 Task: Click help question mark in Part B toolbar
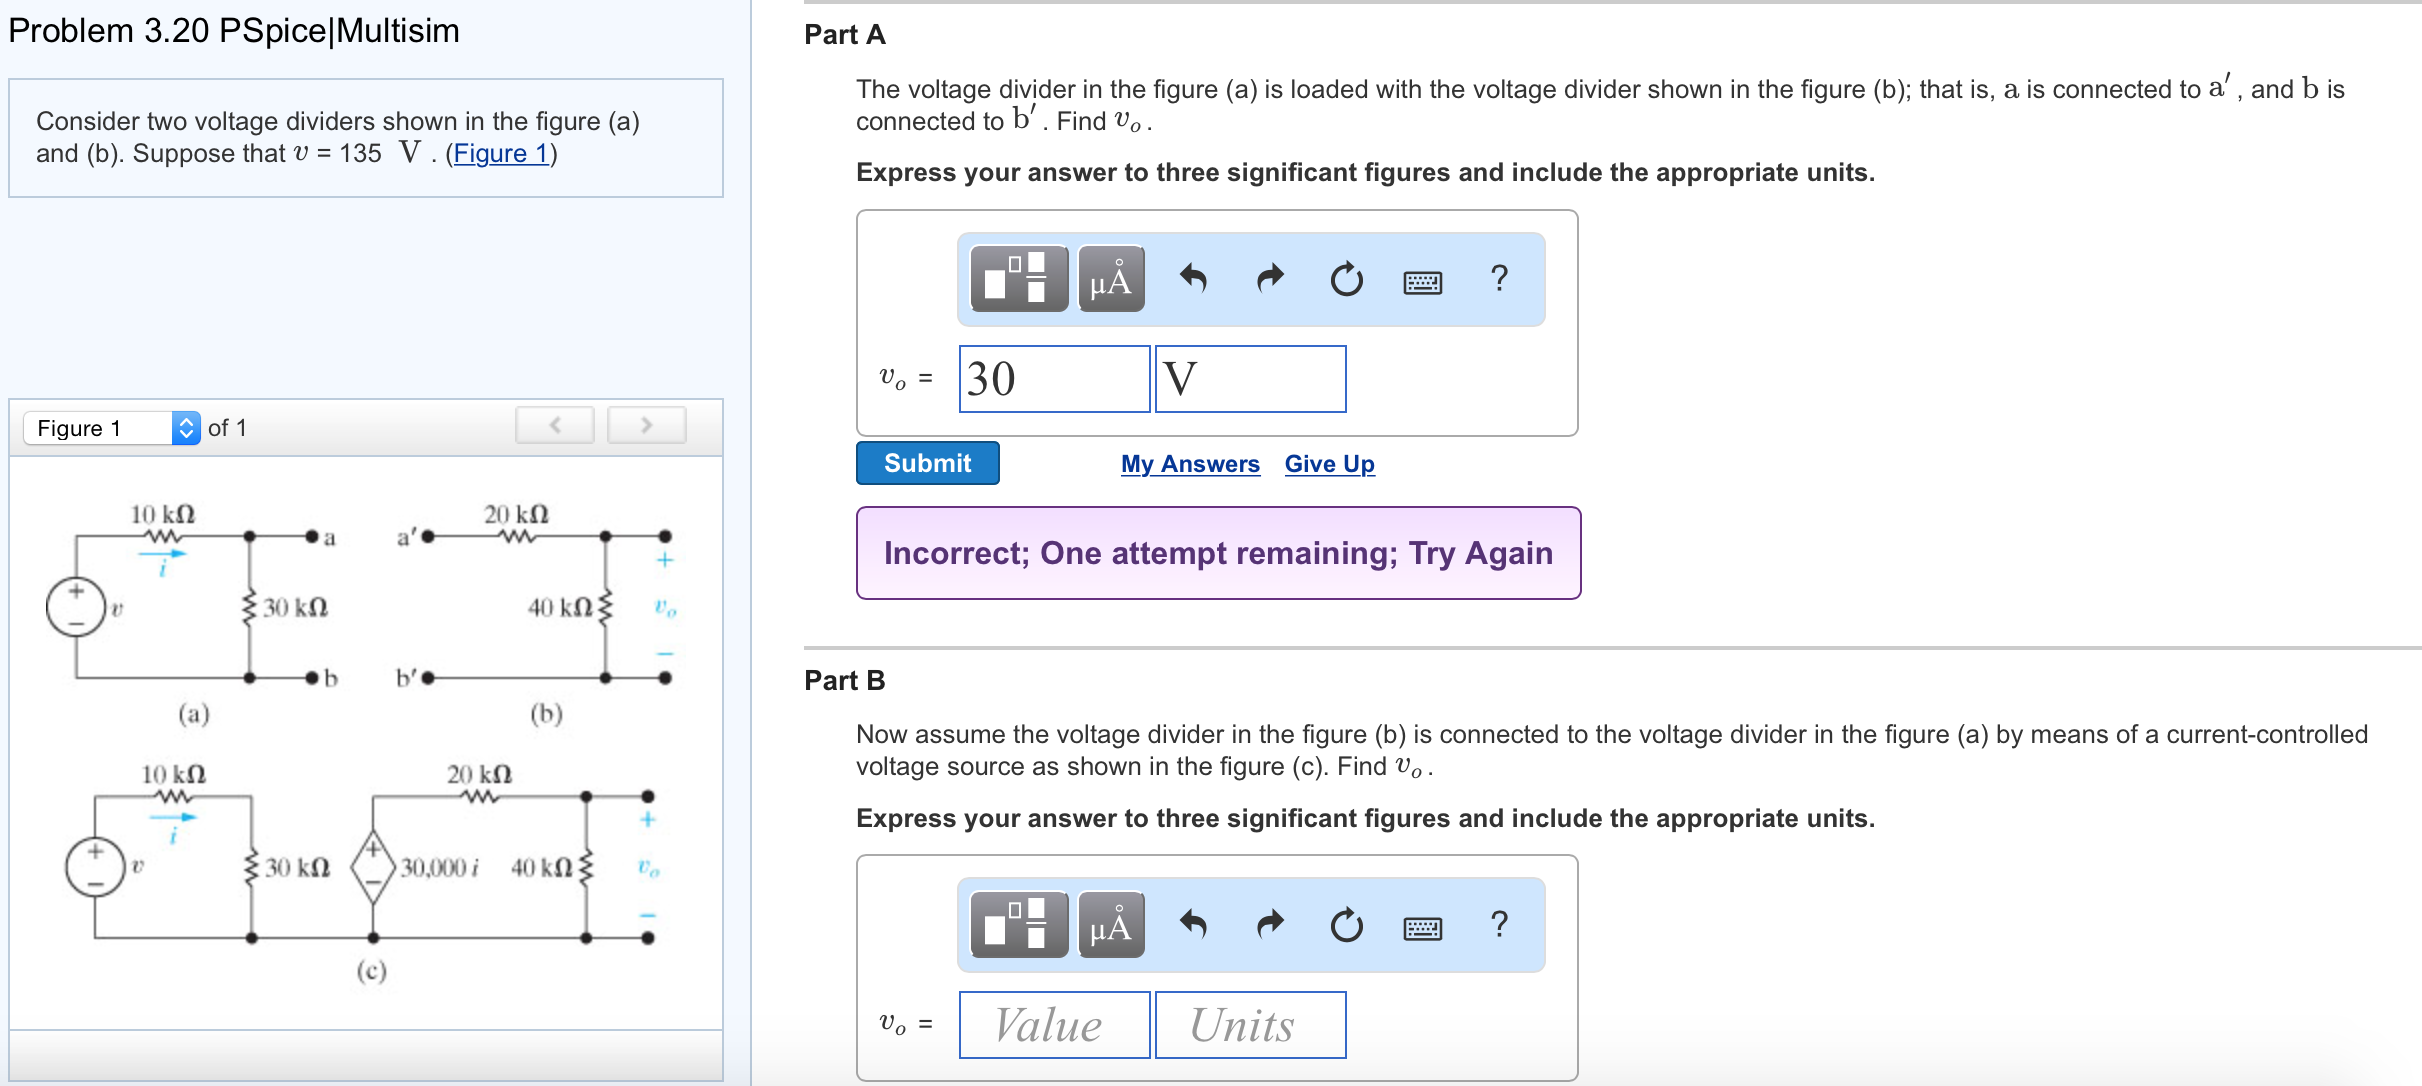click(1500, 925)
